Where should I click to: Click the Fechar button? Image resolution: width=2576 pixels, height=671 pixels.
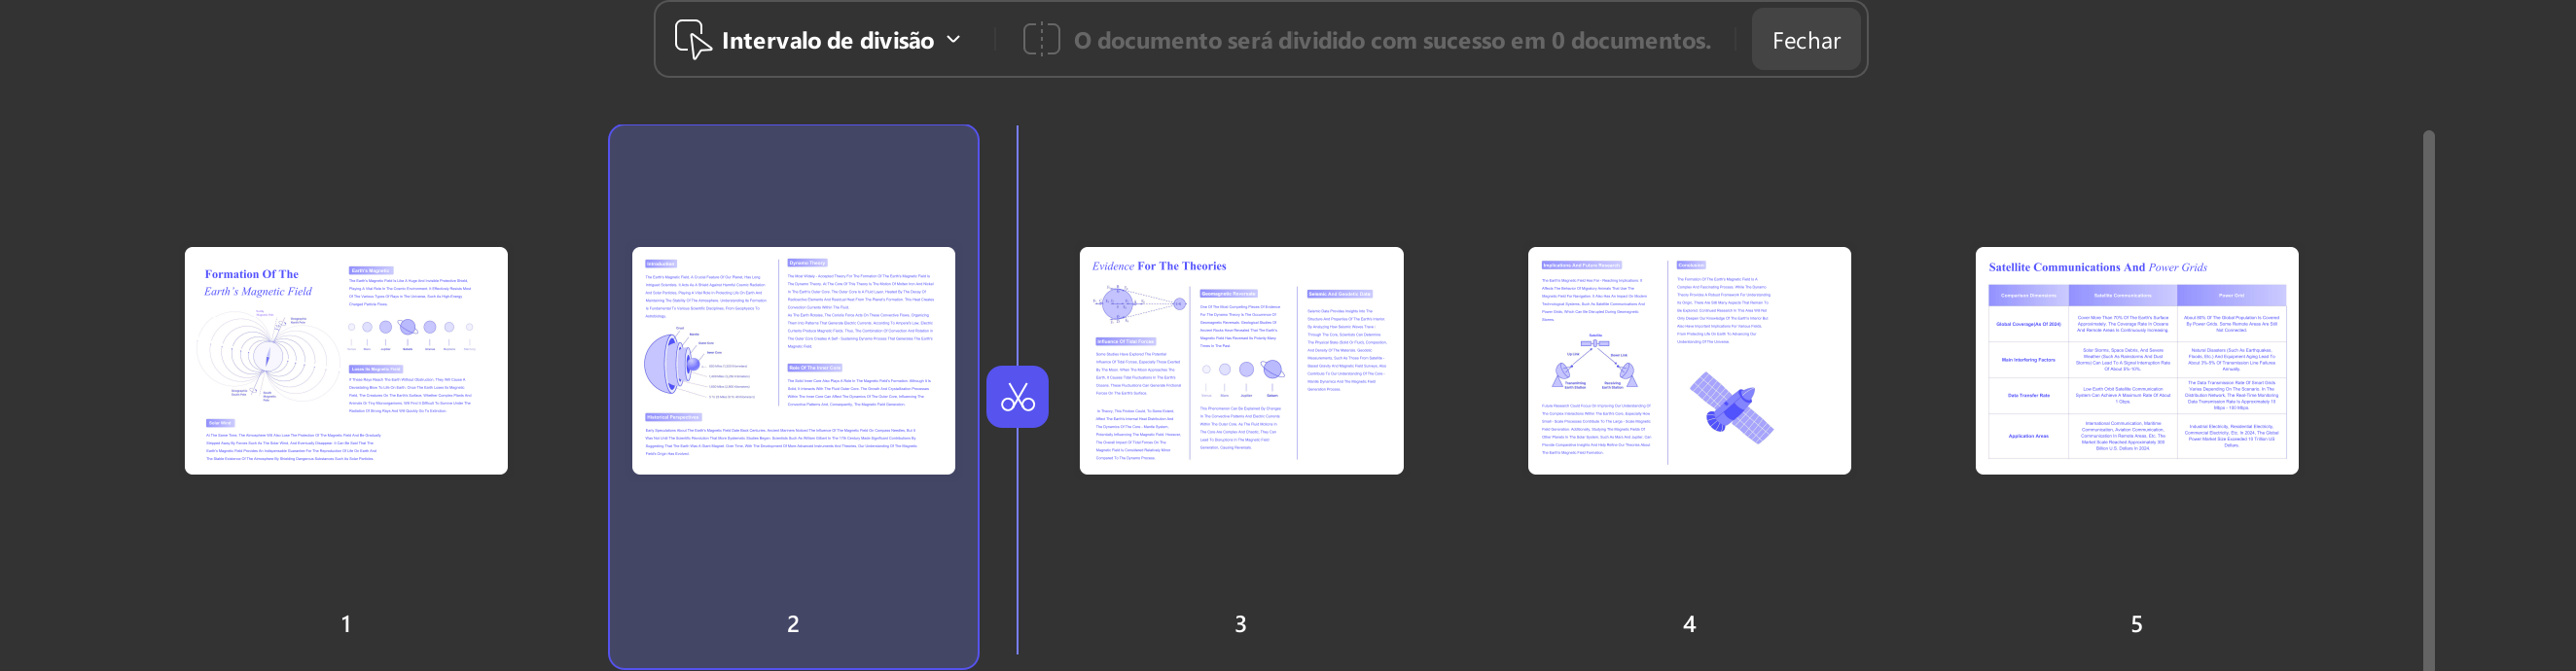(x=1806, y=40)
